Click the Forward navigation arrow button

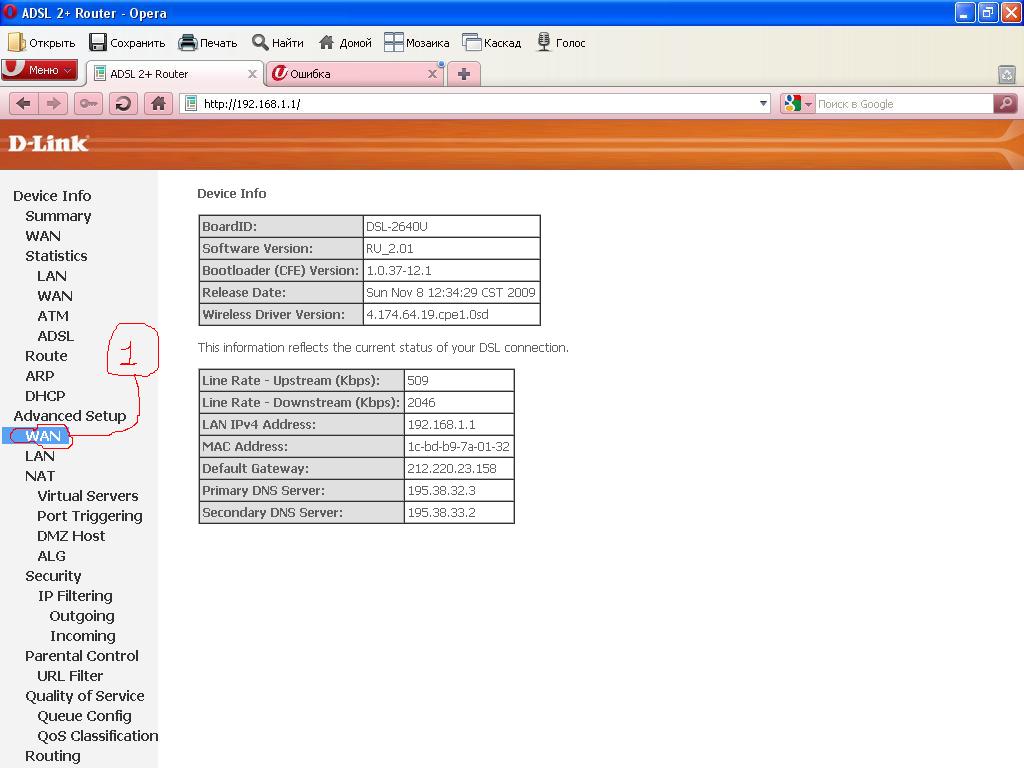point(54,103)
